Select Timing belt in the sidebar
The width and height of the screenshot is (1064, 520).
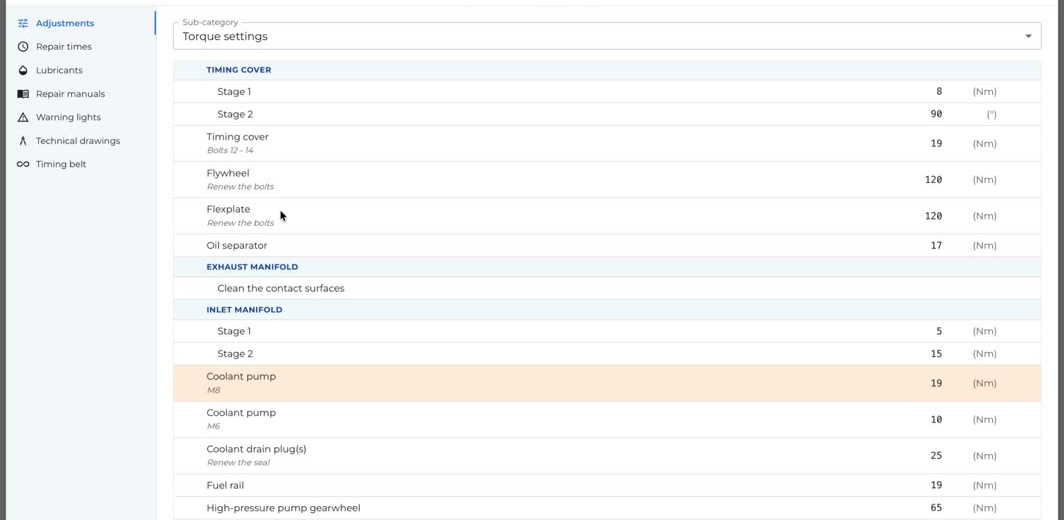(x=81, y=164)
